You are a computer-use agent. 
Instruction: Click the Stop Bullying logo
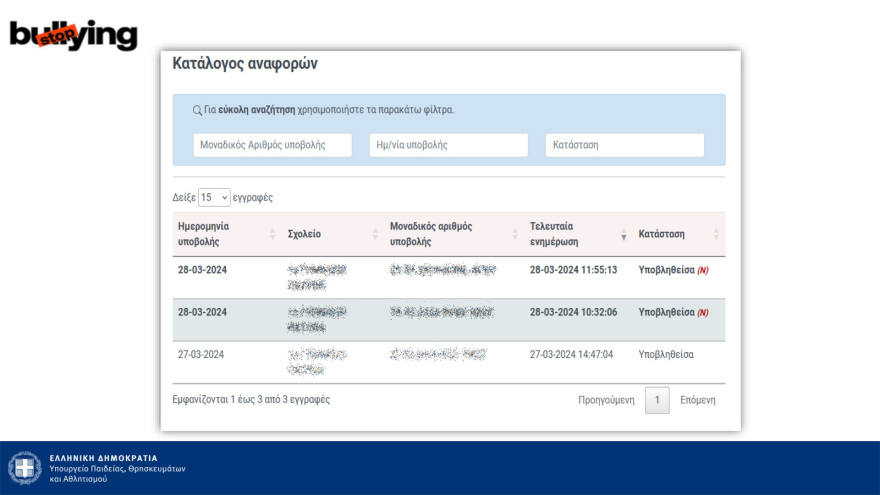[x=73, y=34]
